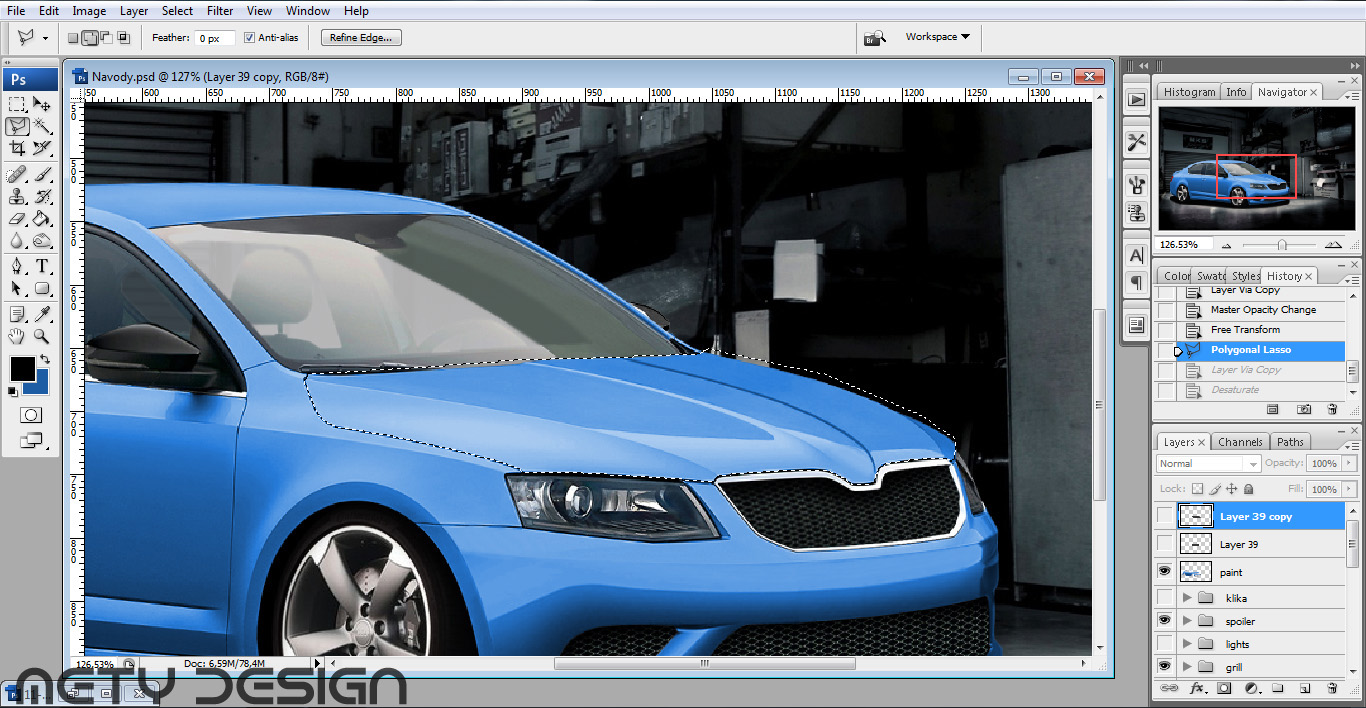Uncheck the Anti-alias checkbox
The width and height of the screenshot is (1366, 708).
click(249, 38)
